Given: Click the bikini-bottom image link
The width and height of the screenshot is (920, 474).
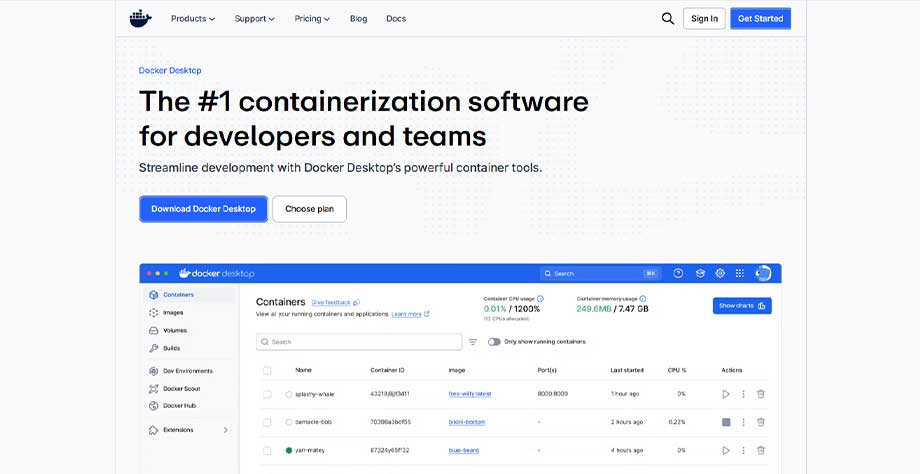Looking at the screenshot, I should (467, 422).
